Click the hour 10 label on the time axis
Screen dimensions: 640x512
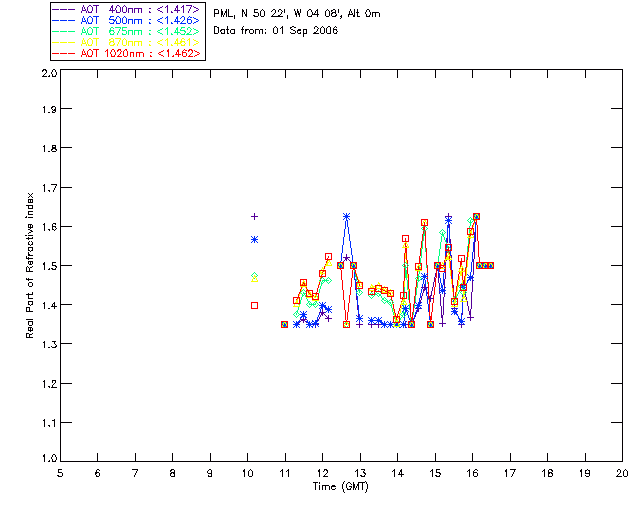coord(247,473)
